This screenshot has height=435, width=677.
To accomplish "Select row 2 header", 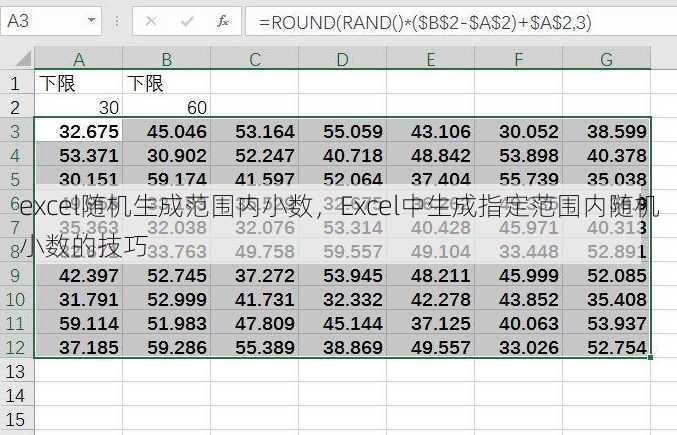I will [16, 107].
